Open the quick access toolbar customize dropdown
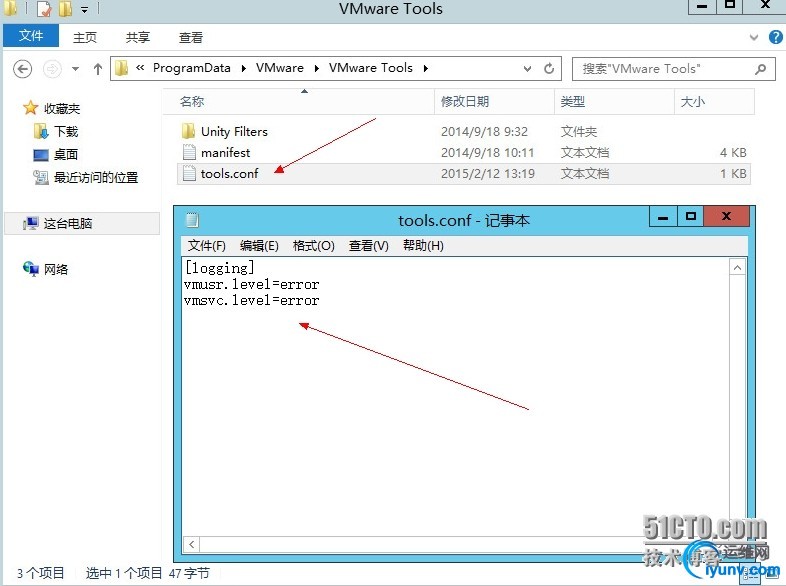786x586 pixels. coord(84,10)
